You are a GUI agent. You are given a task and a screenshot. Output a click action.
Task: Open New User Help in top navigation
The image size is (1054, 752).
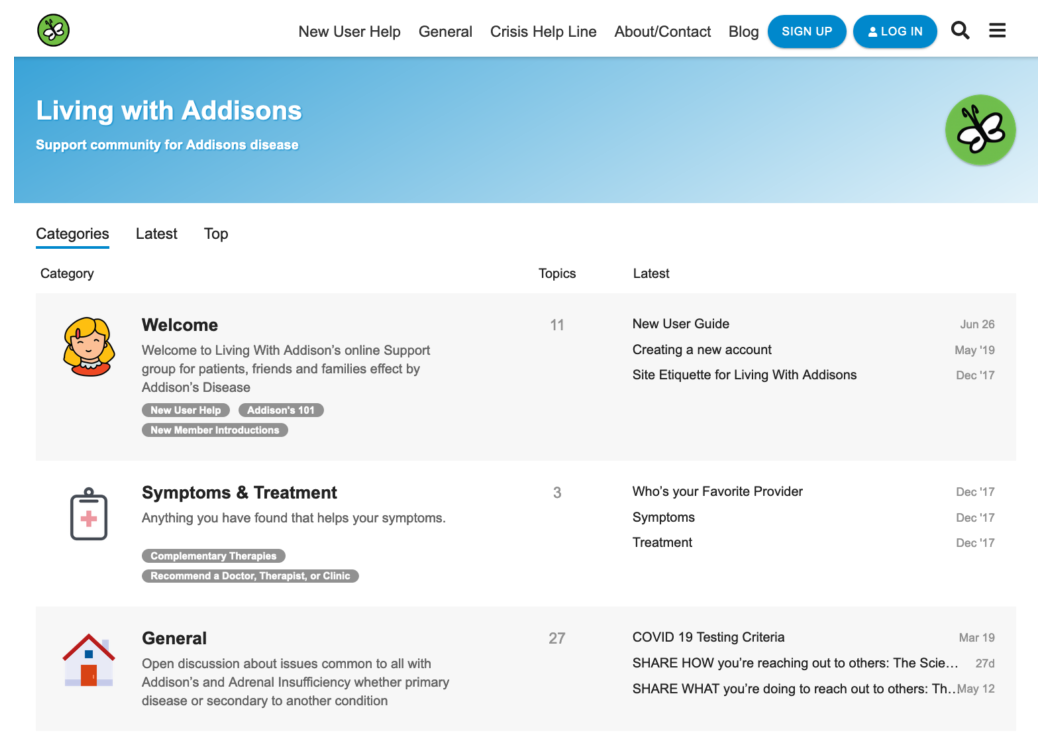pyautogui.click(x=350, y=32)
